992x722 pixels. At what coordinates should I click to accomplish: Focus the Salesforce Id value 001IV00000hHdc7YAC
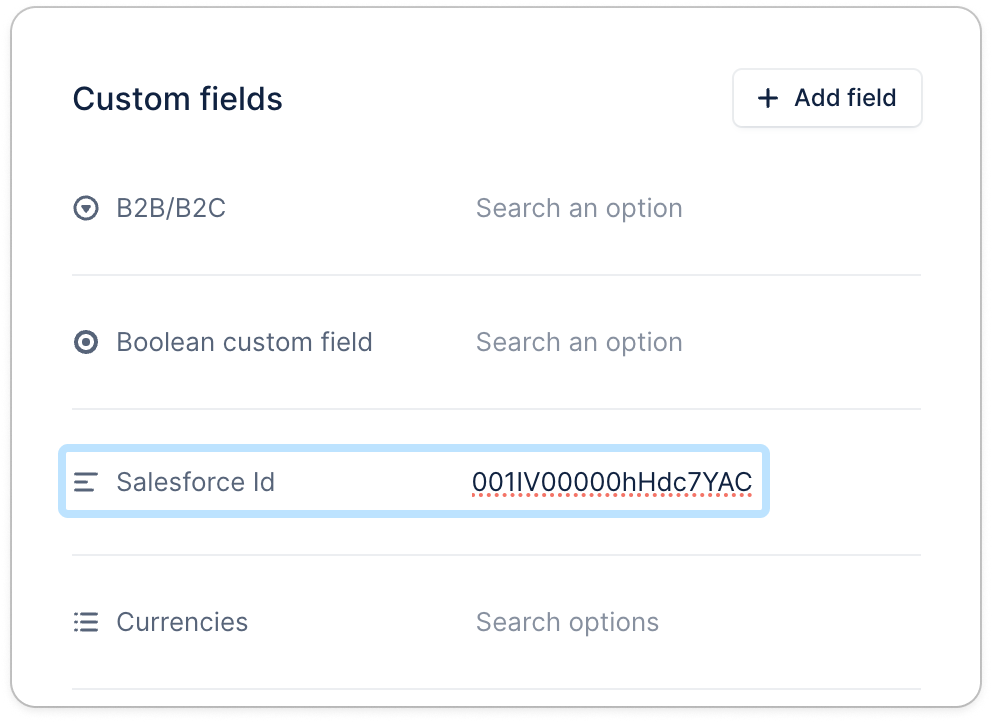tap(611, 483)
